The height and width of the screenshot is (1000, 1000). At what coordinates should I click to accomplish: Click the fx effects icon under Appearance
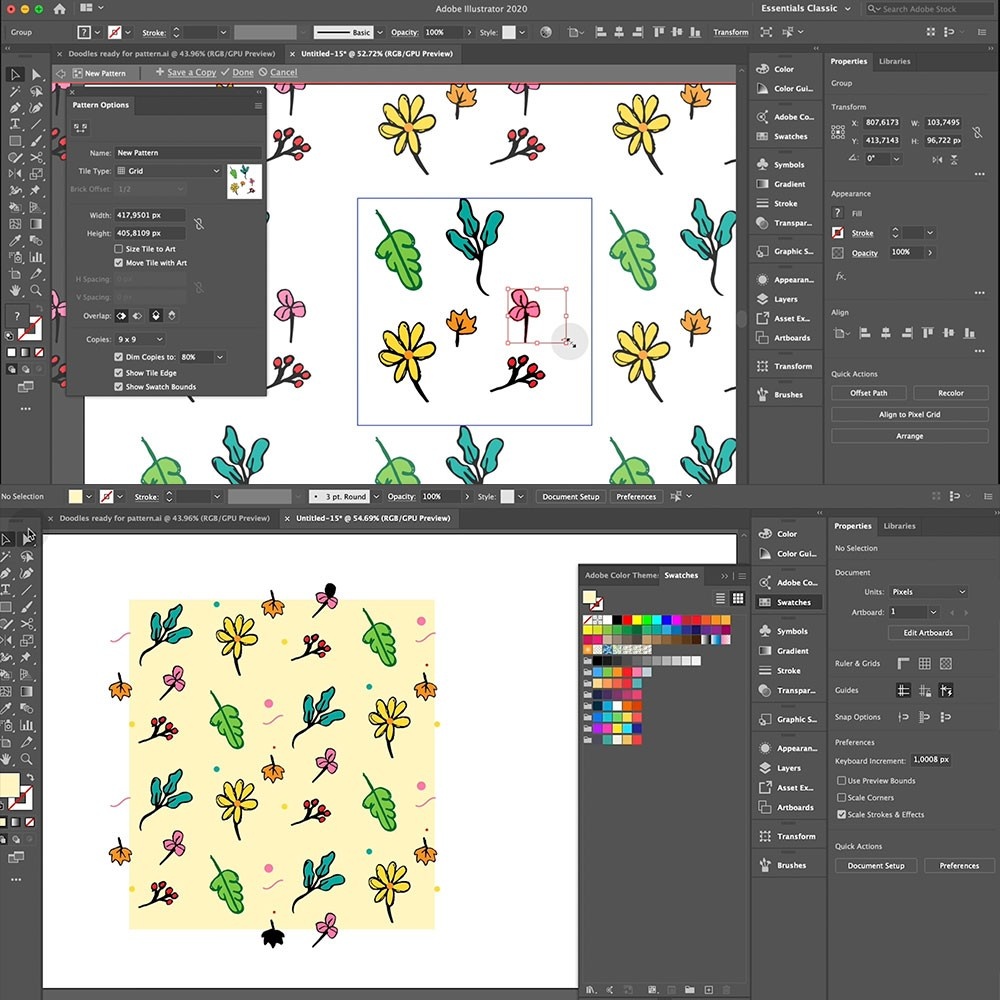point(840,276)
